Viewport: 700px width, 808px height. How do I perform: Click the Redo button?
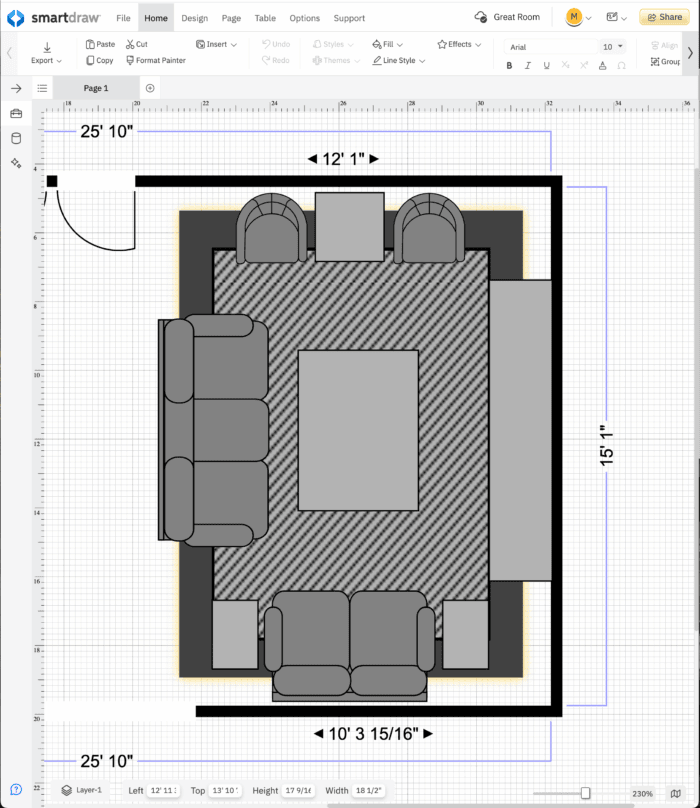tap(275, 60)
